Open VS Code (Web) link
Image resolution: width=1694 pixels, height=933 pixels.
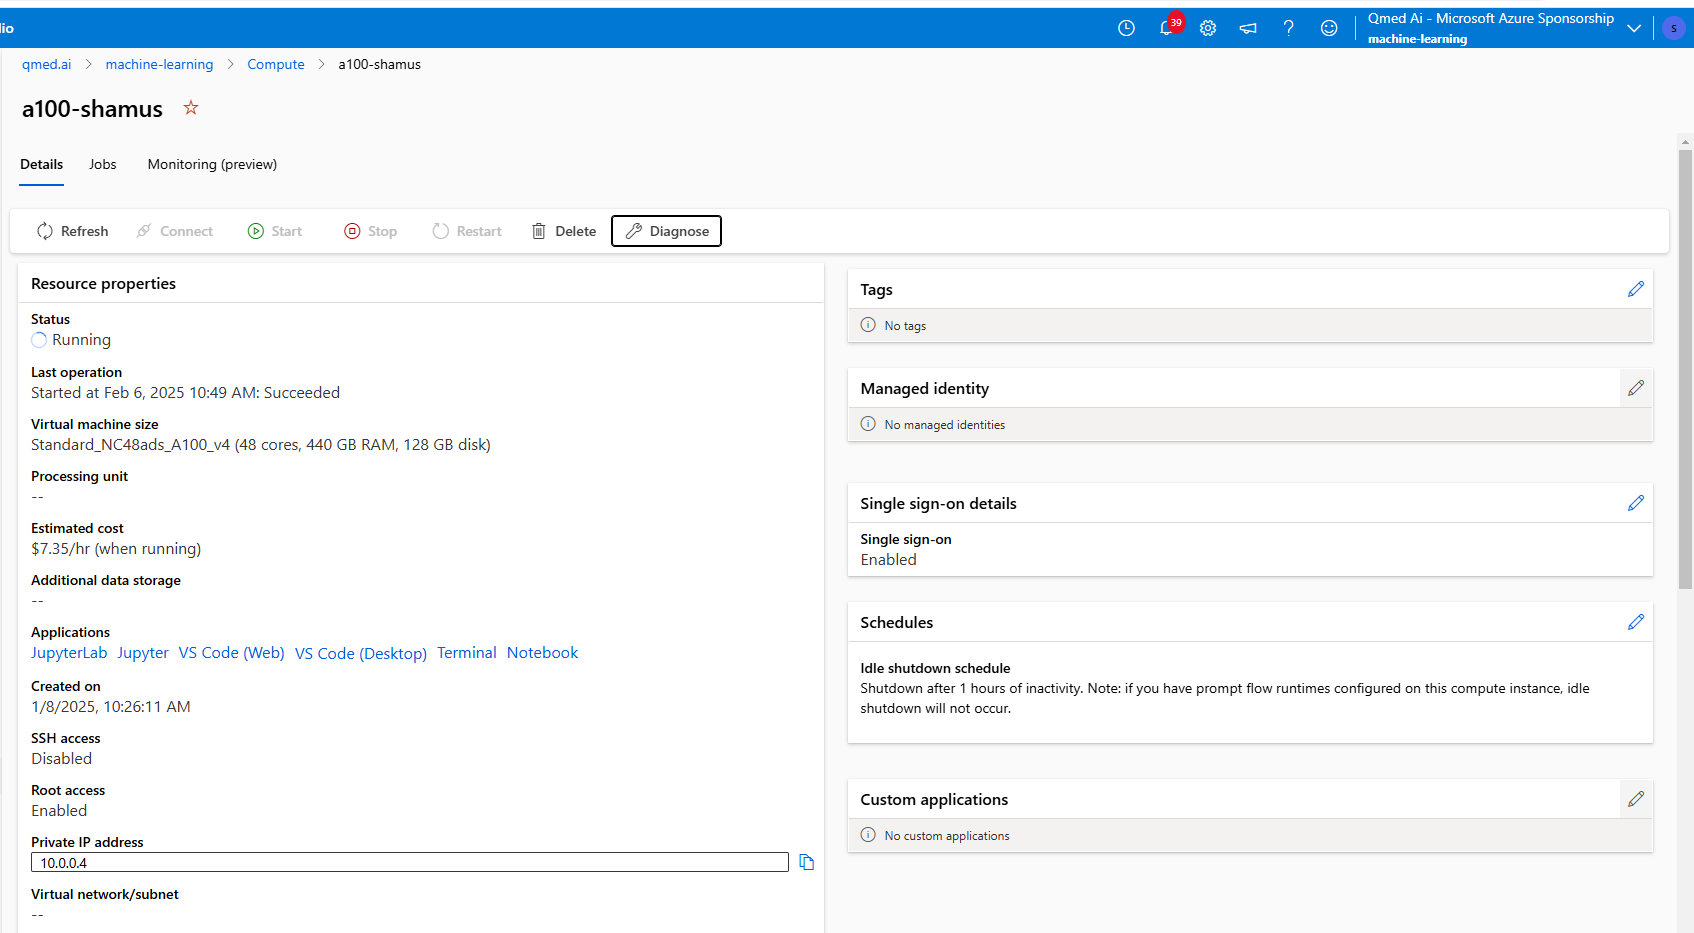click(x=232, y=653)
